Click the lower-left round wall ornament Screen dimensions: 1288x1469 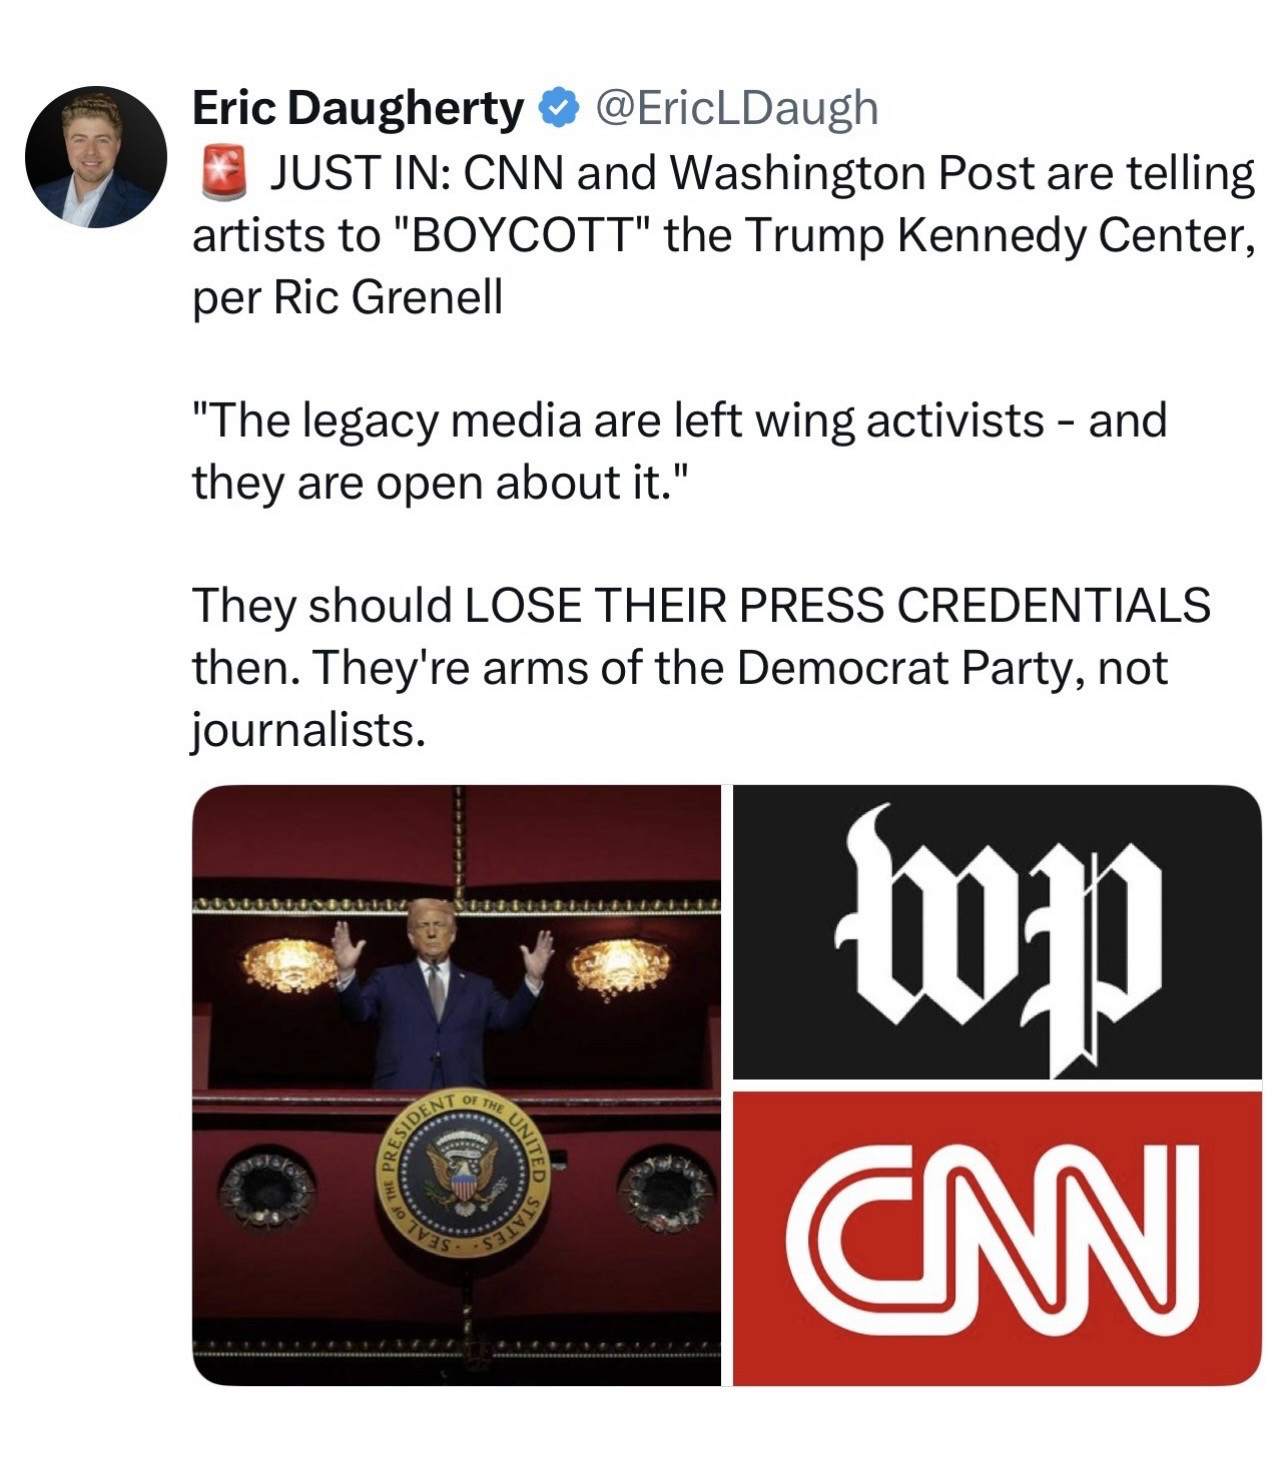266,1187
